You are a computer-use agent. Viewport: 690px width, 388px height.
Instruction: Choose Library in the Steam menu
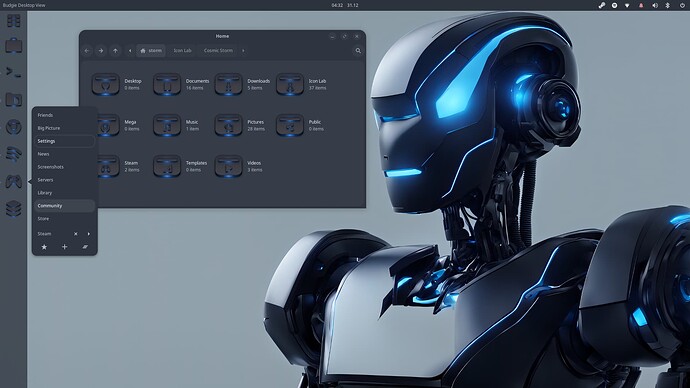click(64, 193)
